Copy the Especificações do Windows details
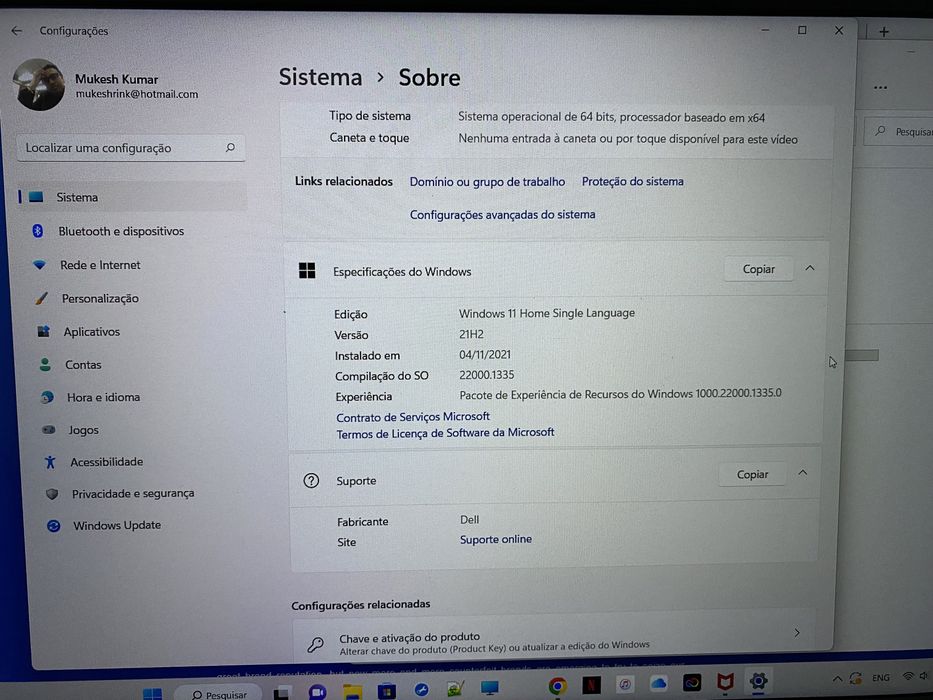The width and height of the screenshot is (933, 700). 759,269
